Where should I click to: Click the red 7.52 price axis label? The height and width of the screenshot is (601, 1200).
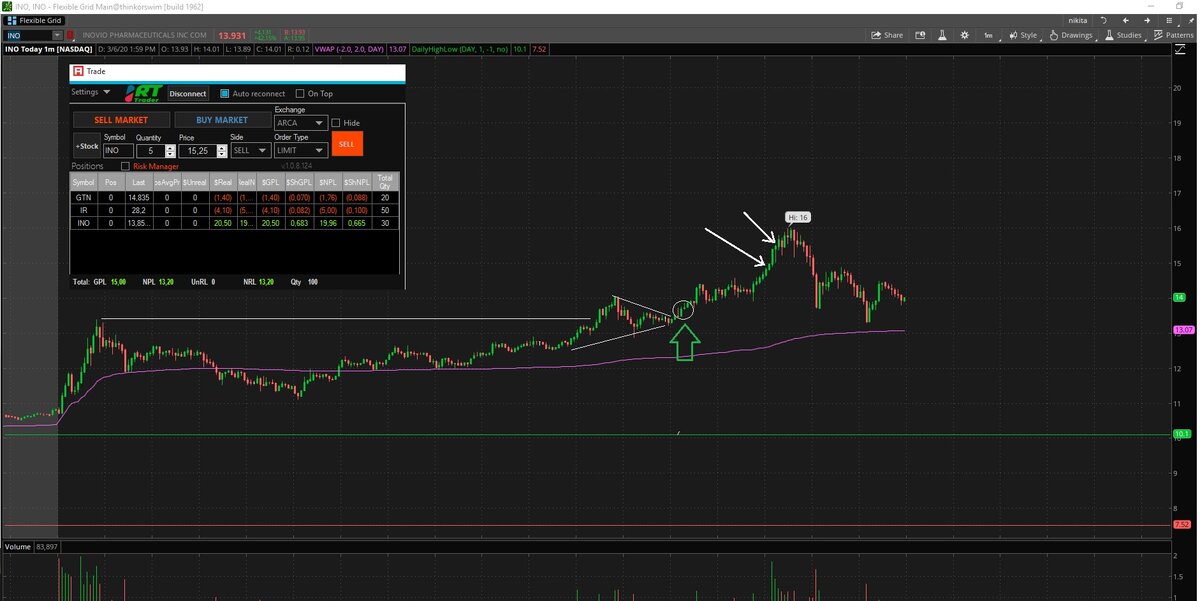coord(1182,524)
